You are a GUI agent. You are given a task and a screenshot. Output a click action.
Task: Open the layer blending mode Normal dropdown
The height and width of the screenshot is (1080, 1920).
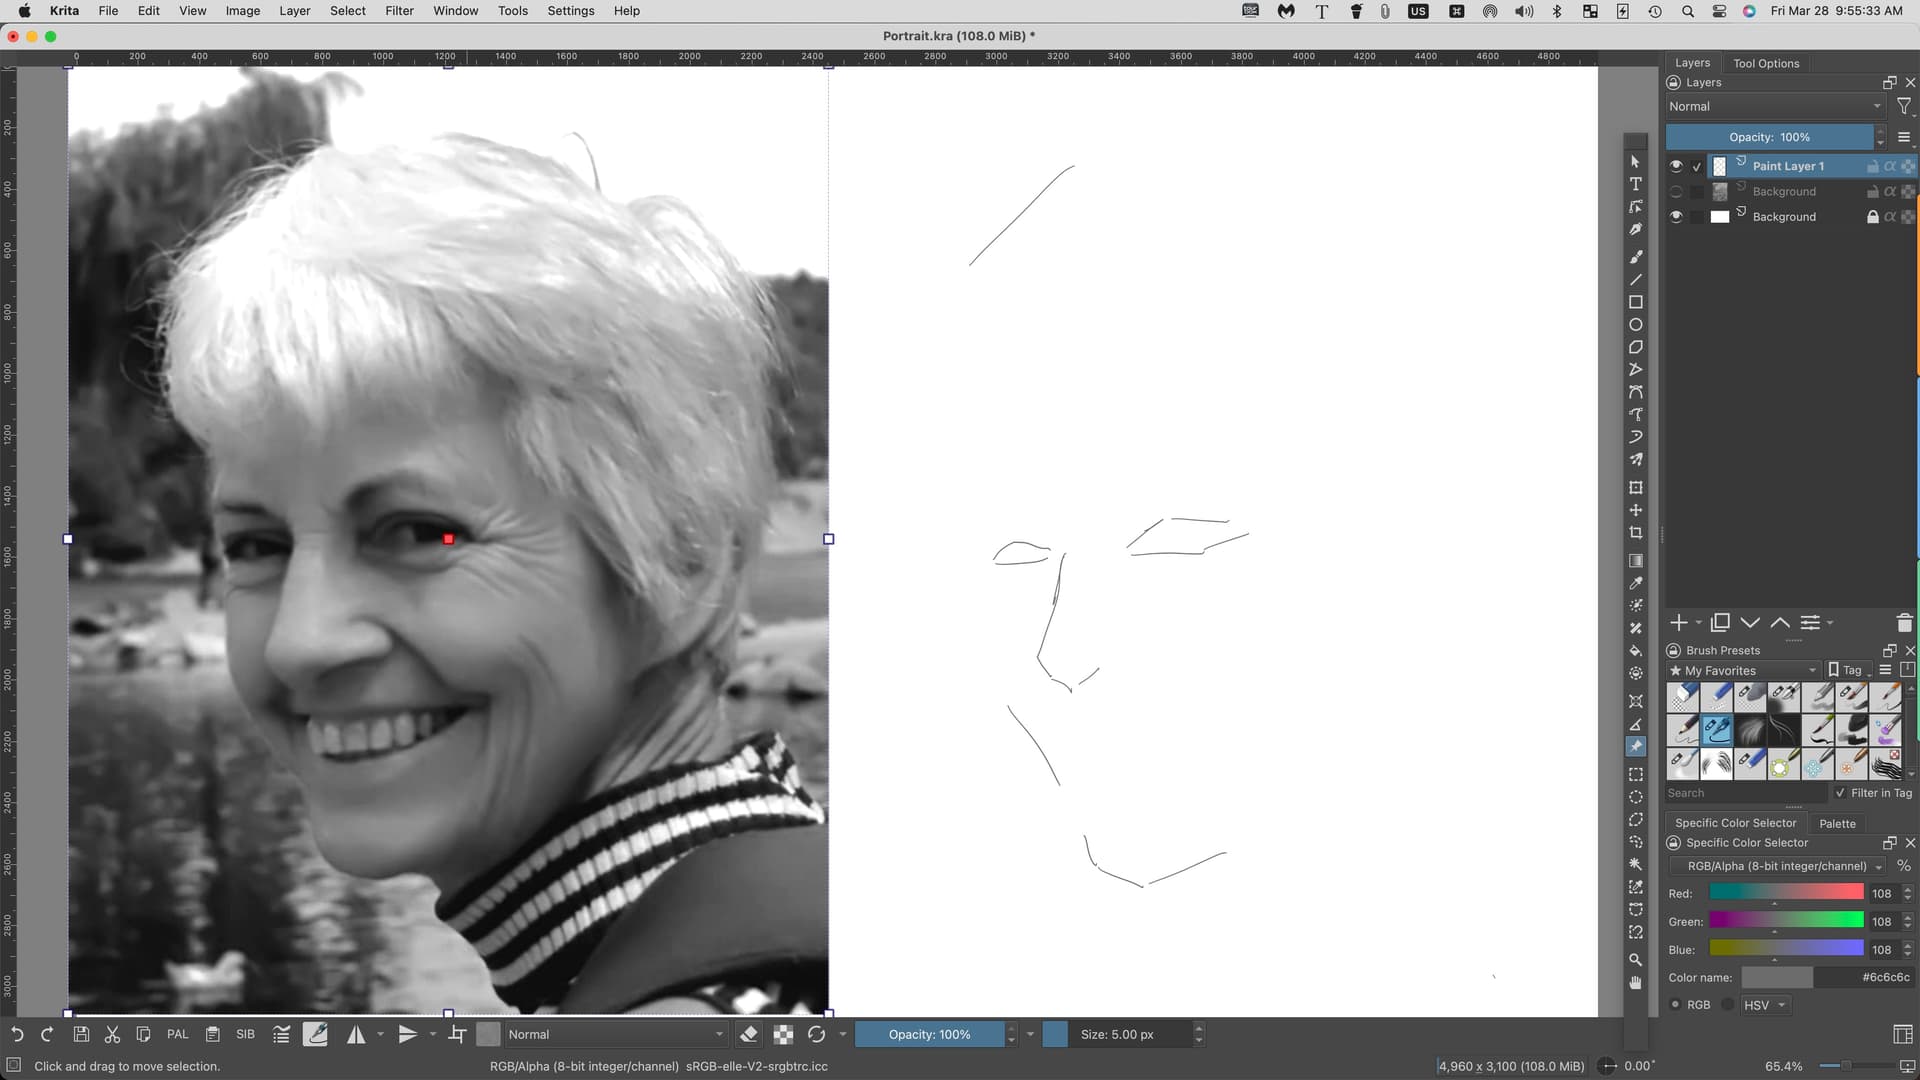click(1775, 107)
